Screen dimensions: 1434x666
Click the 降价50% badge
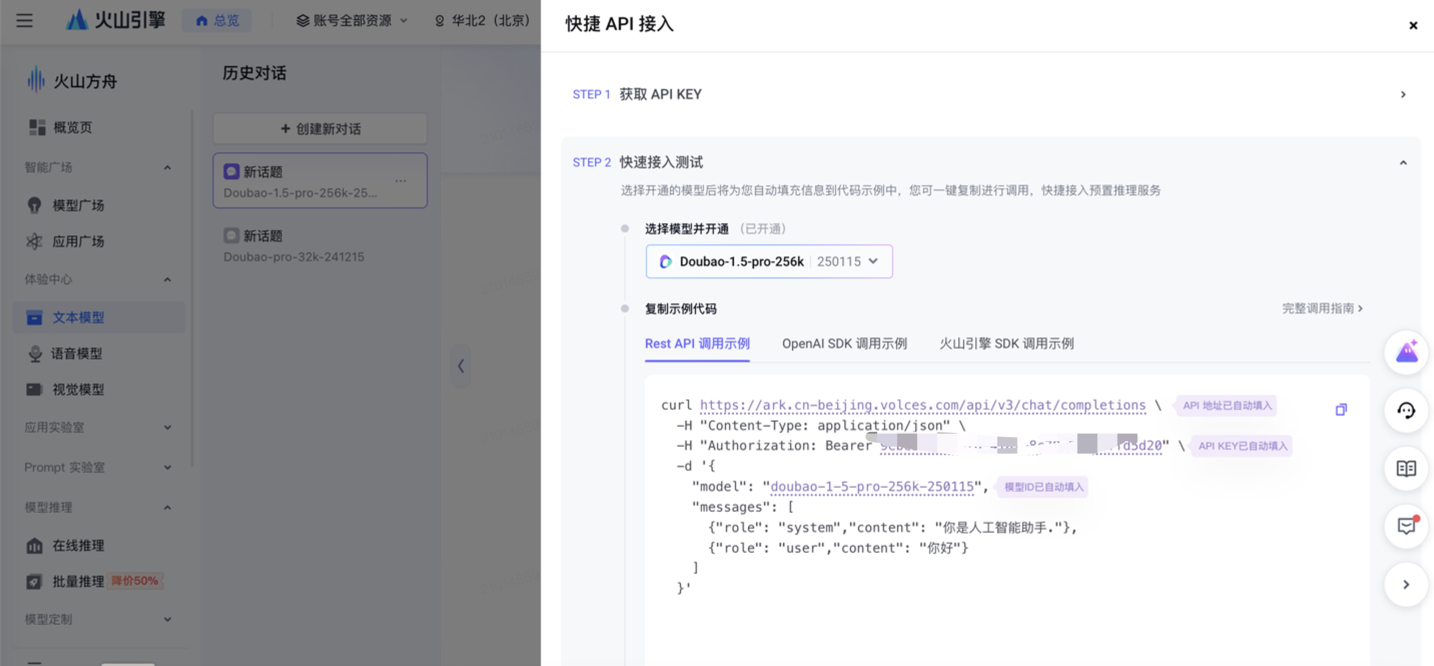point(135,581)
